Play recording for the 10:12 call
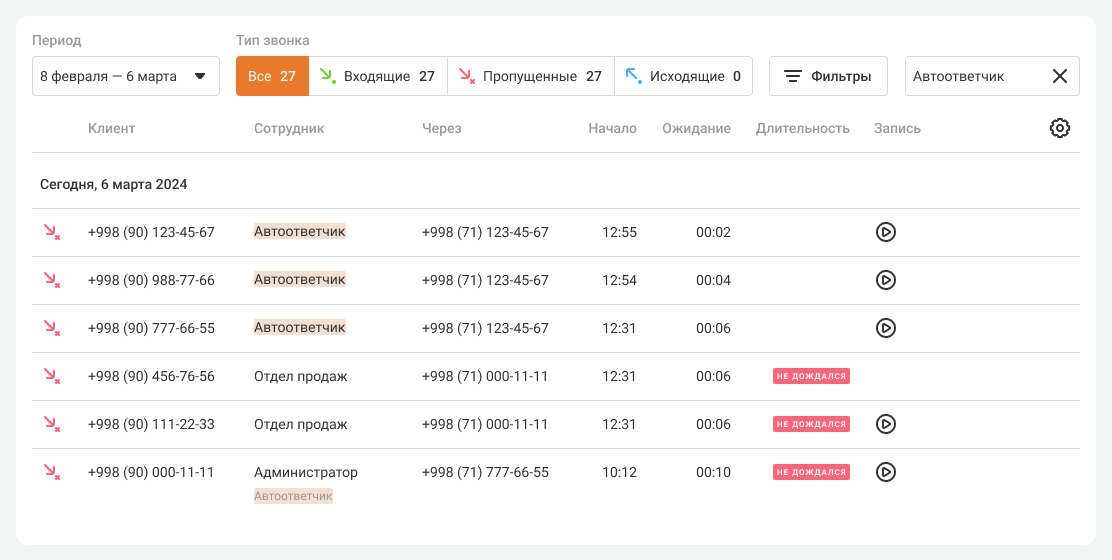 tap(885, 472)
